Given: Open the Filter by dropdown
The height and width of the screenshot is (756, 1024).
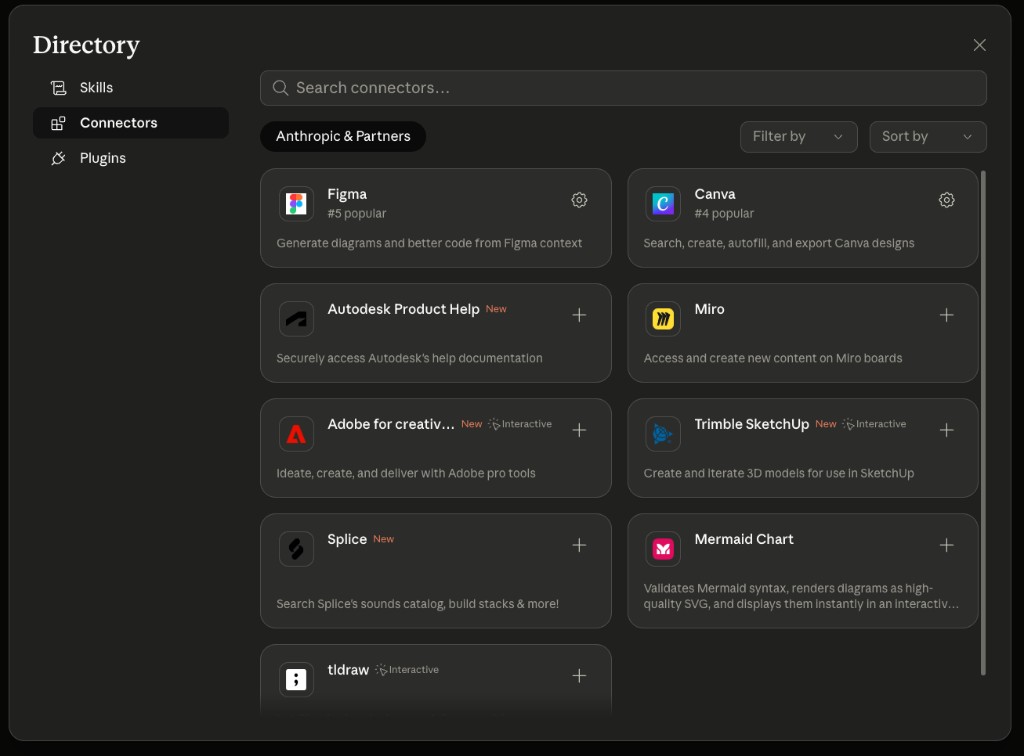Looking at the screenshot, I should point(798,136).
